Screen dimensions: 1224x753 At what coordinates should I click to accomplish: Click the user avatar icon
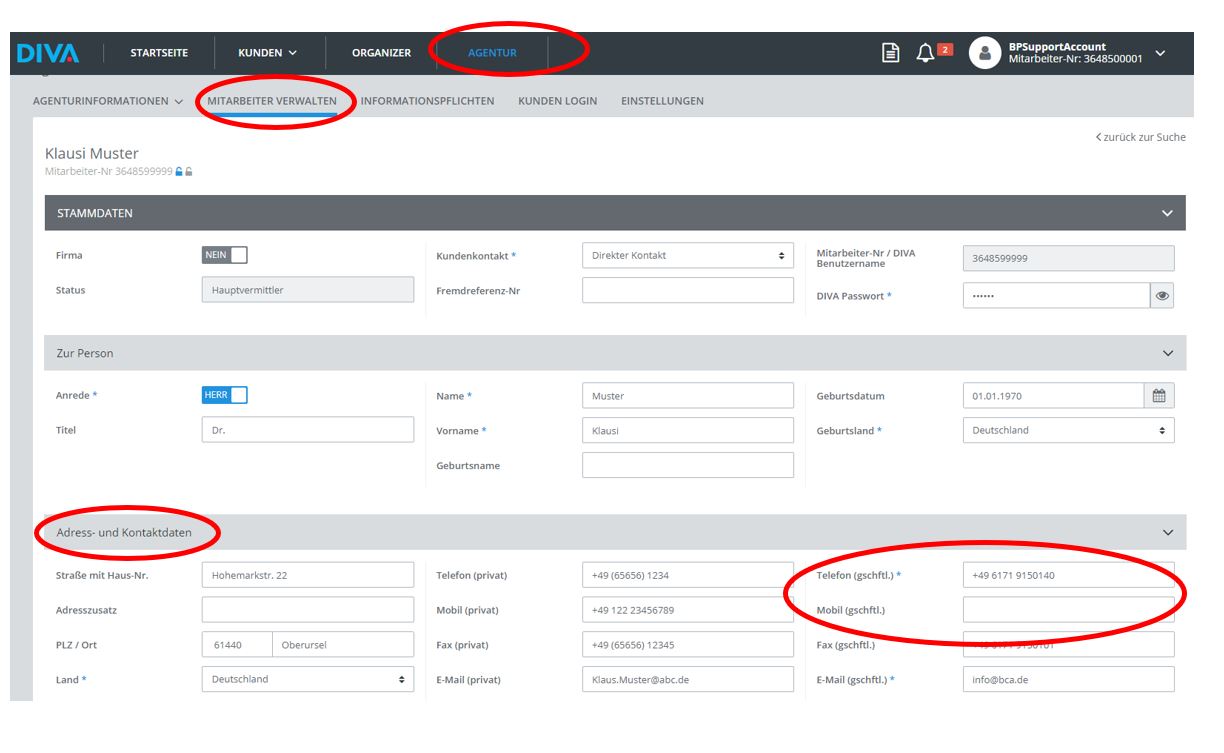(x=984, y=54)
